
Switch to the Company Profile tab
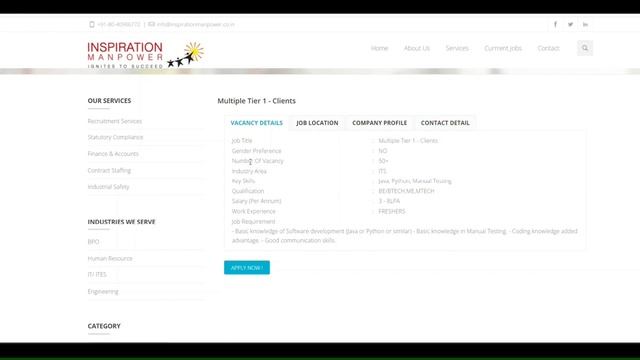380,123
